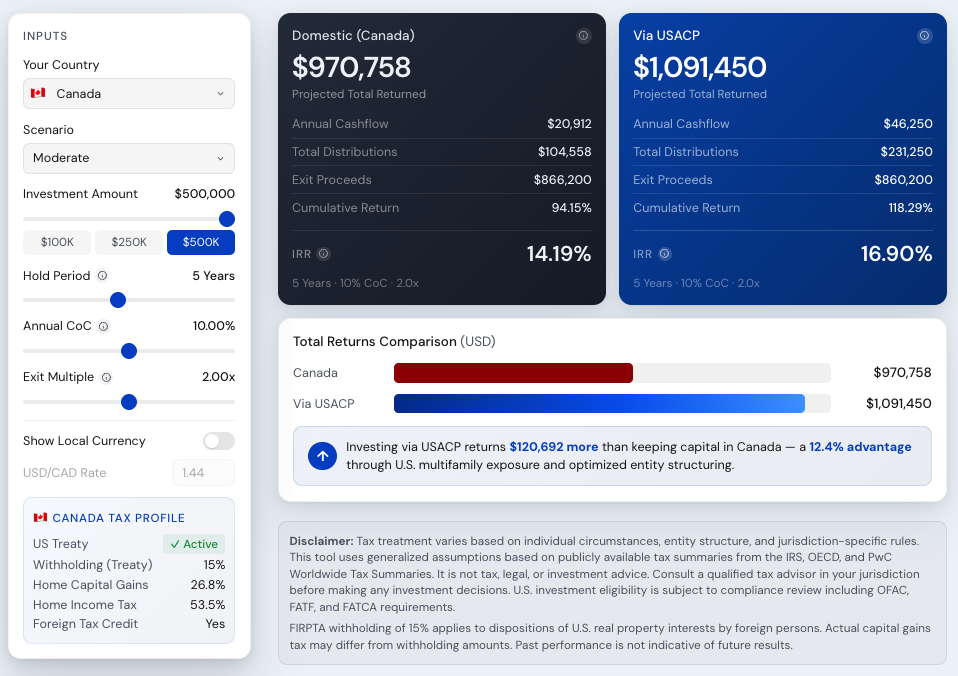Click the Home Capital Gains 26.8% value
Viewport: 958px width, 676px height.
click(x=208, y=585)
